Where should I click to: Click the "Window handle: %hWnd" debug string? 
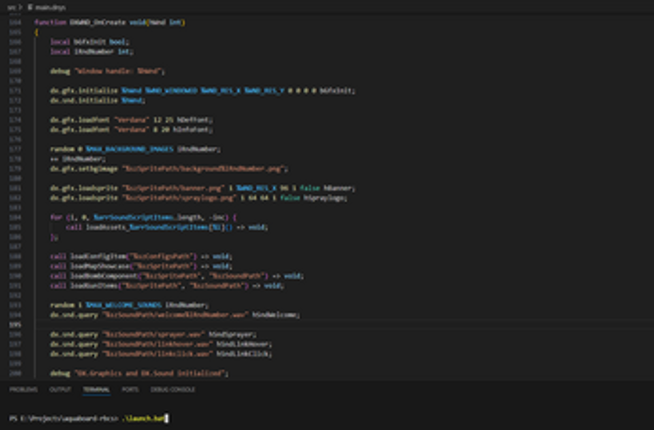point(121,71)
